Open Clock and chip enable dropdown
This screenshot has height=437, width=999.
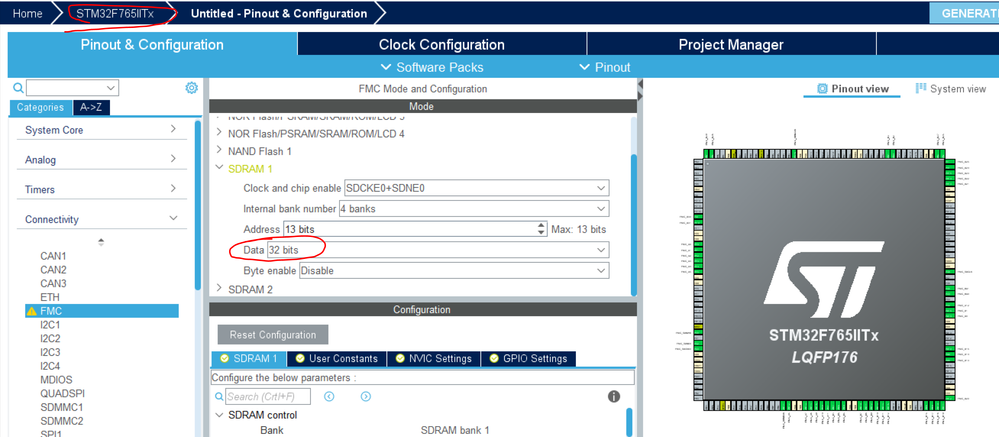(476, 188)
